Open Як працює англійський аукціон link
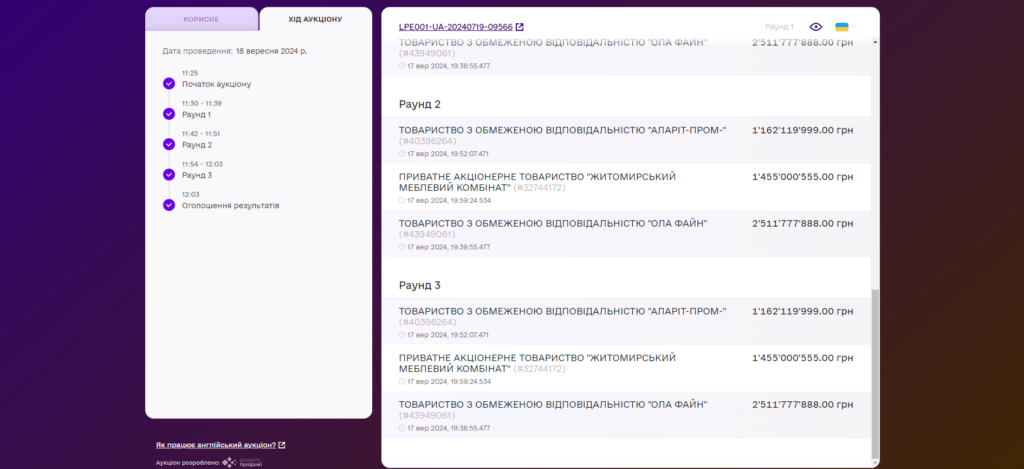 [x=216, y=445]
